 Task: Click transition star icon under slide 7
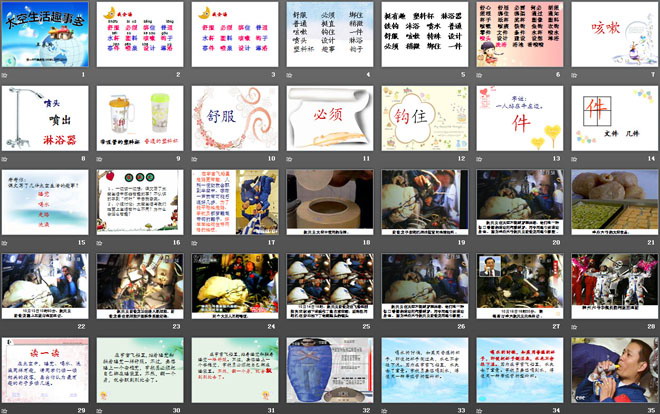(574, 75)
